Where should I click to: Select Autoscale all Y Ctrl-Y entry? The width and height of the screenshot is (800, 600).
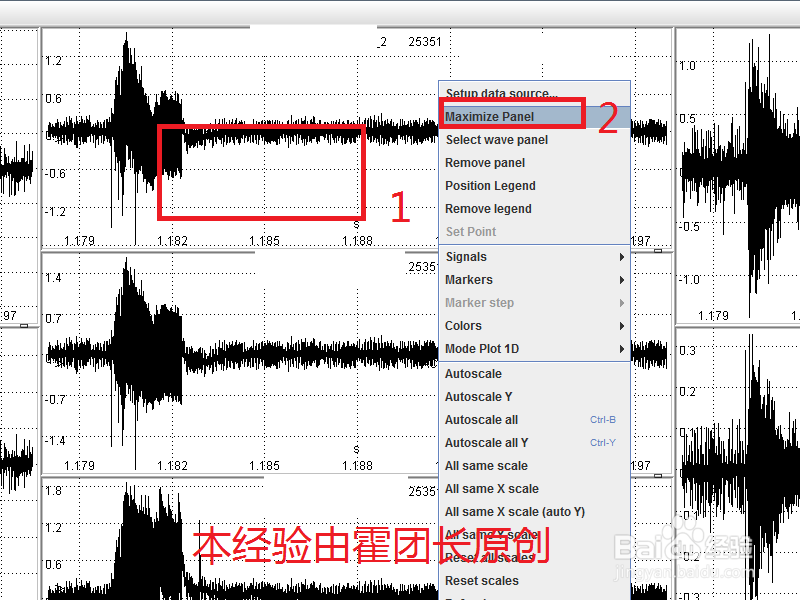point(534,442)
